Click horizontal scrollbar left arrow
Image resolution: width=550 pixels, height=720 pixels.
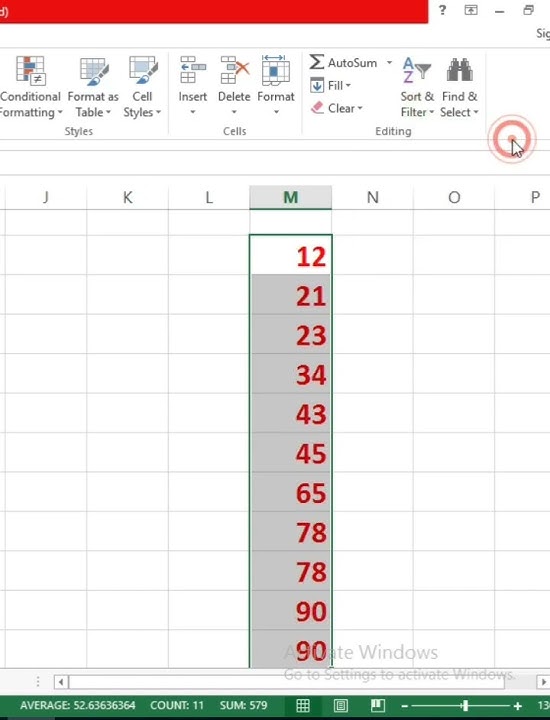pos(61,682)
